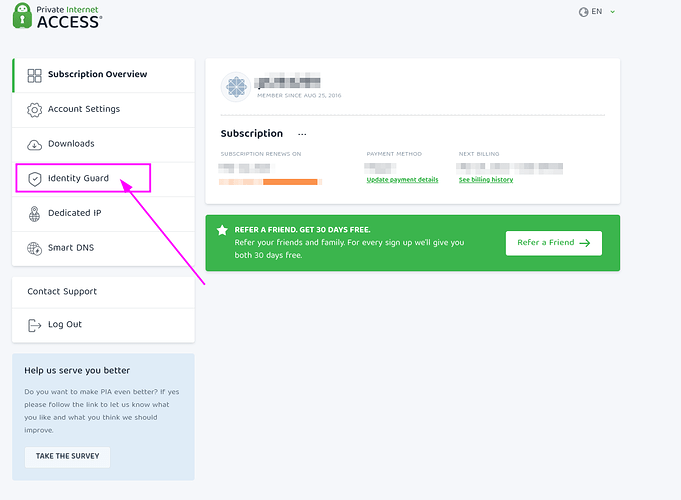Open the Downloads section
The width and height of the screenshot is (681, 500).
103,145
